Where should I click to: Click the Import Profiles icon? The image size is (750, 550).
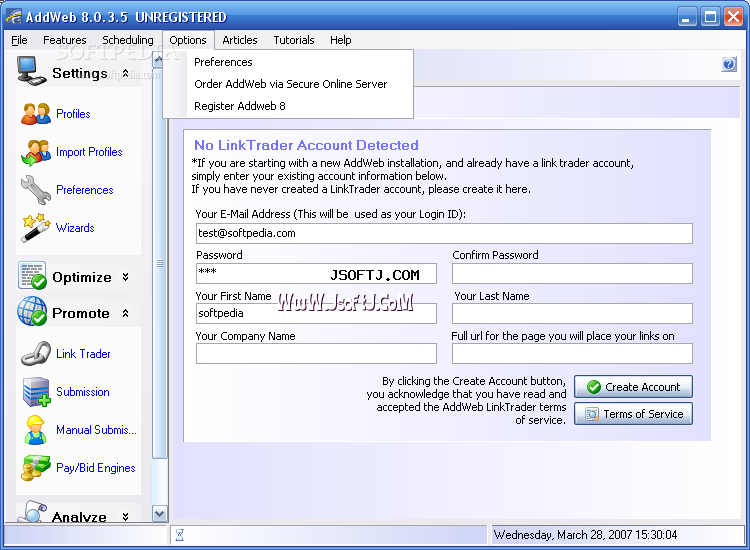click(36, 153)
